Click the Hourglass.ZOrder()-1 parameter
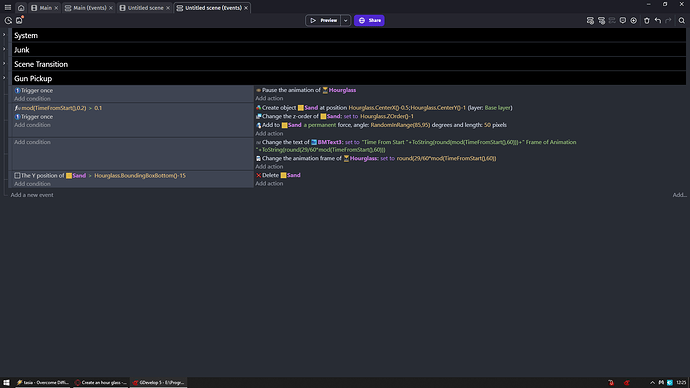Screen dimensions: 690x388 pyautogui.click(x=387, y=117)
